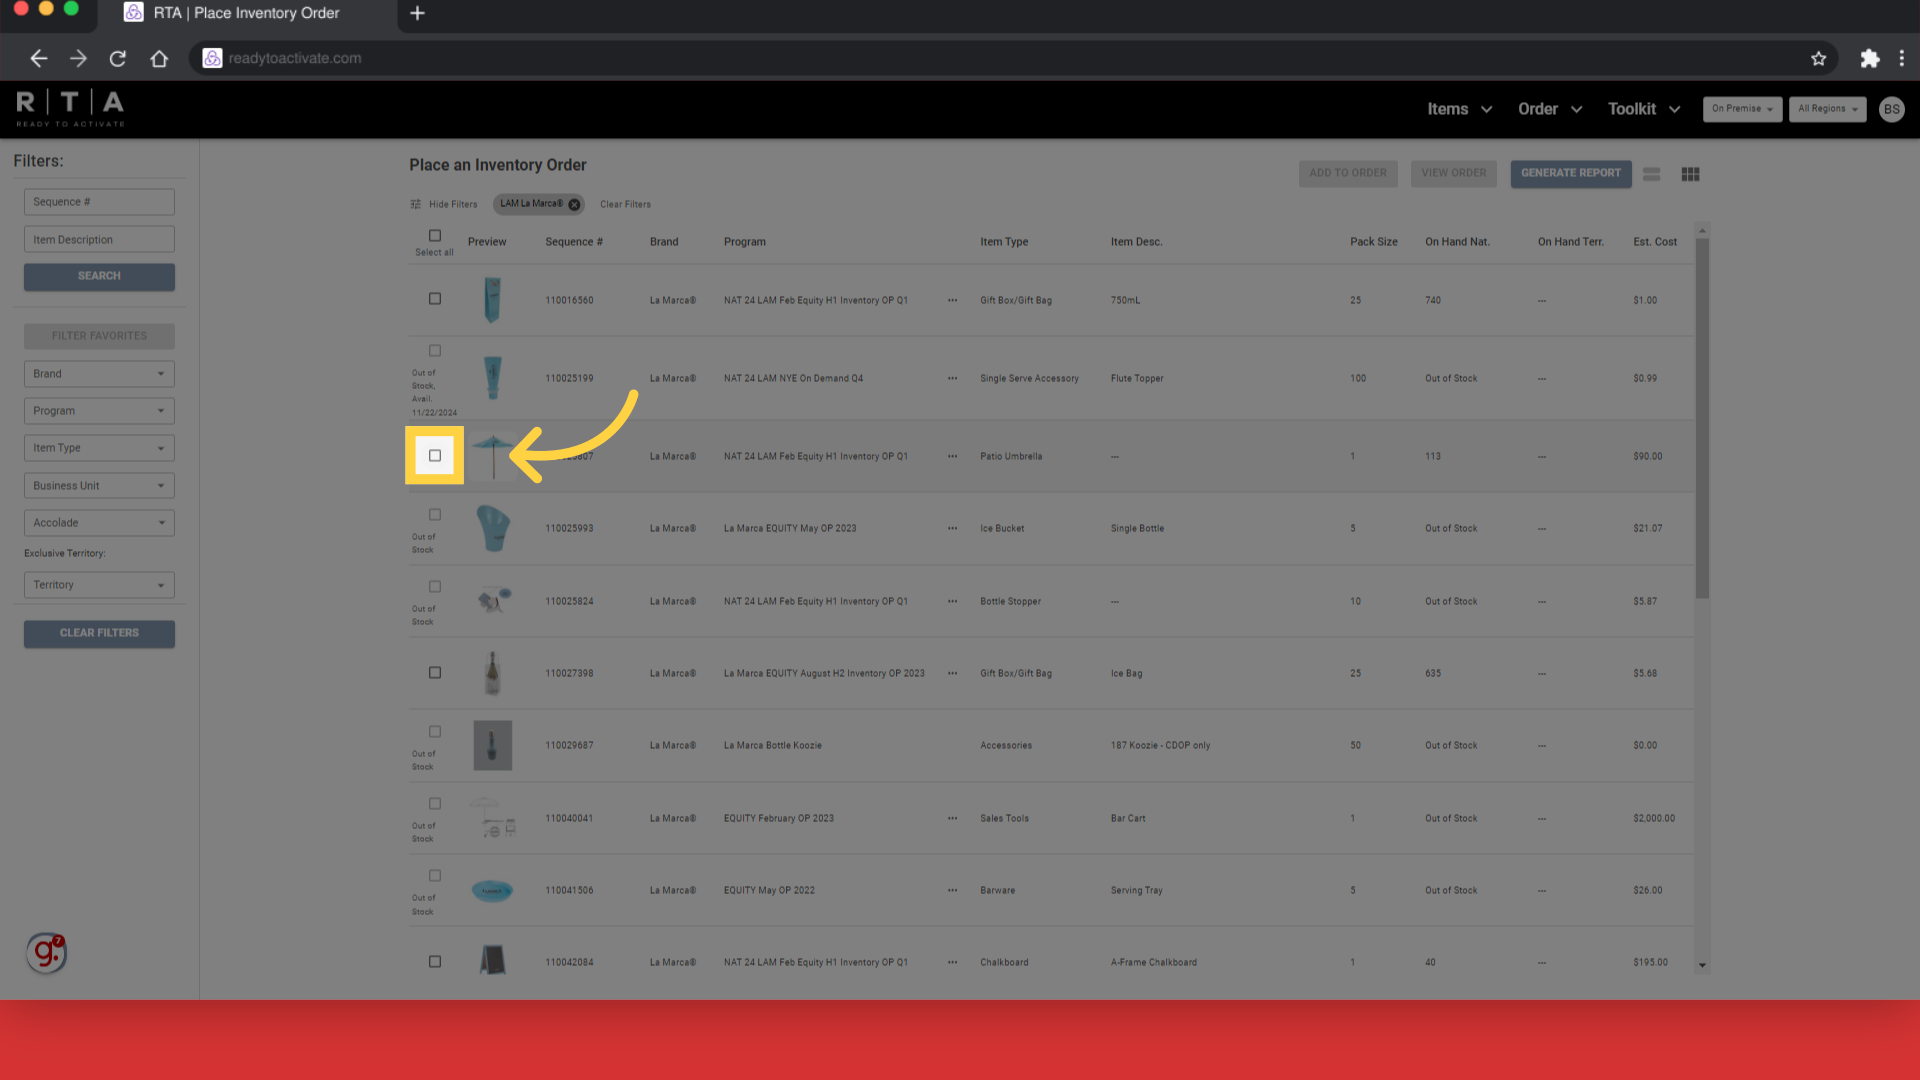Screen dimensions: 1920x1080
Task: Check the box for Flute Topper item
Action: pos(435,351)
